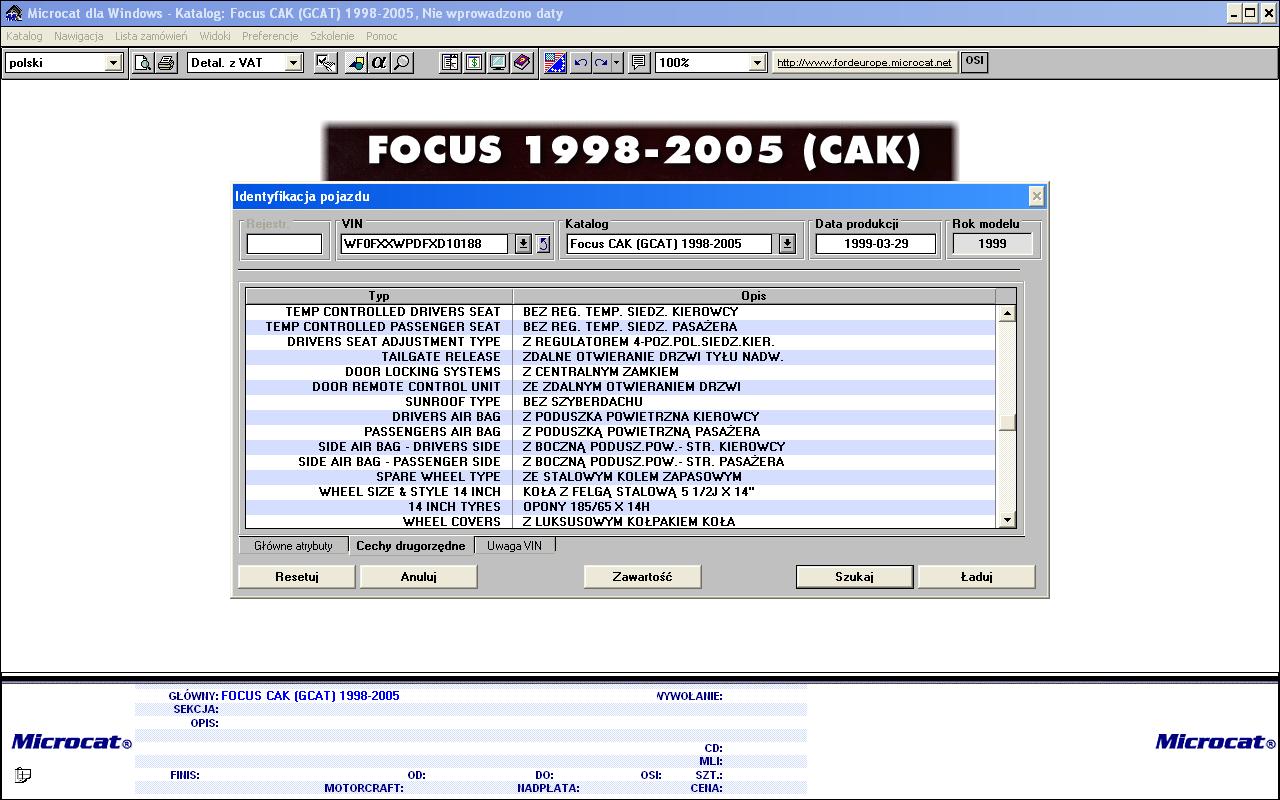Select the TAILGATE RELEASE row
The width and height of the screenshot is (1280, 800).
pos(621,357)
